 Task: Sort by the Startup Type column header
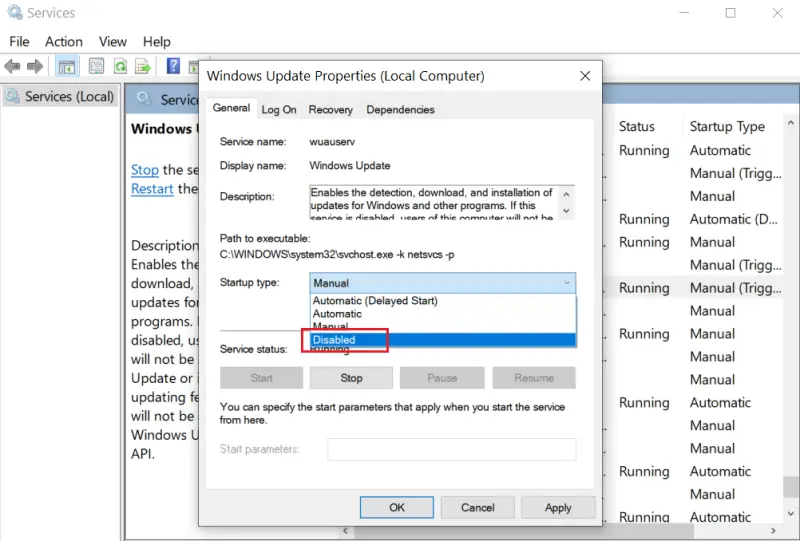(x=727, y=127)
